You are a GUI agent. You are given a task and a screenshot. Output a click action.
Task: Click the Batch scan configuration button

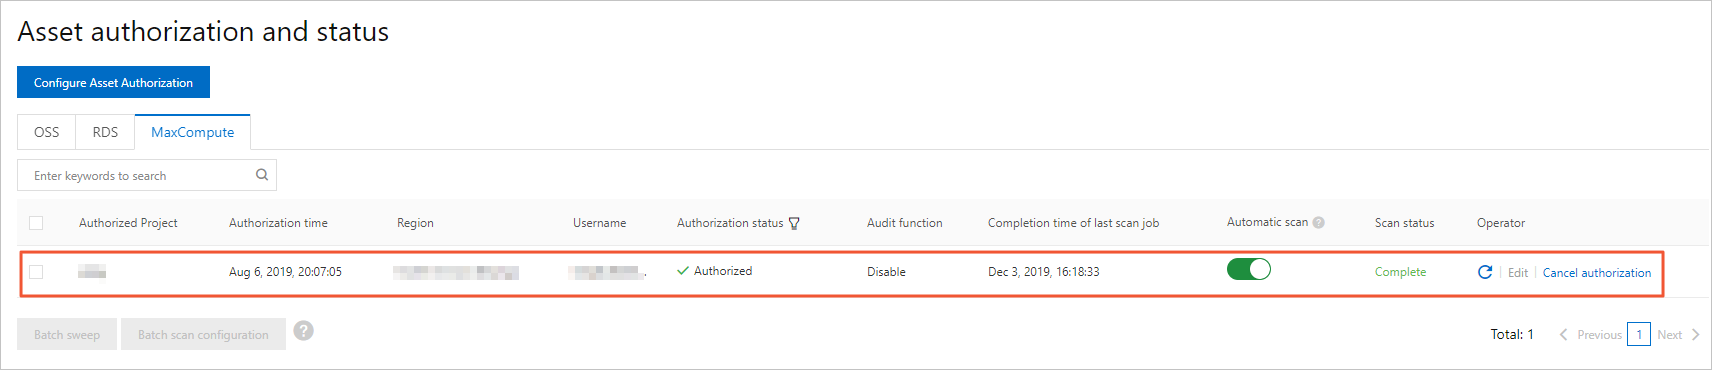coord(203,334)
